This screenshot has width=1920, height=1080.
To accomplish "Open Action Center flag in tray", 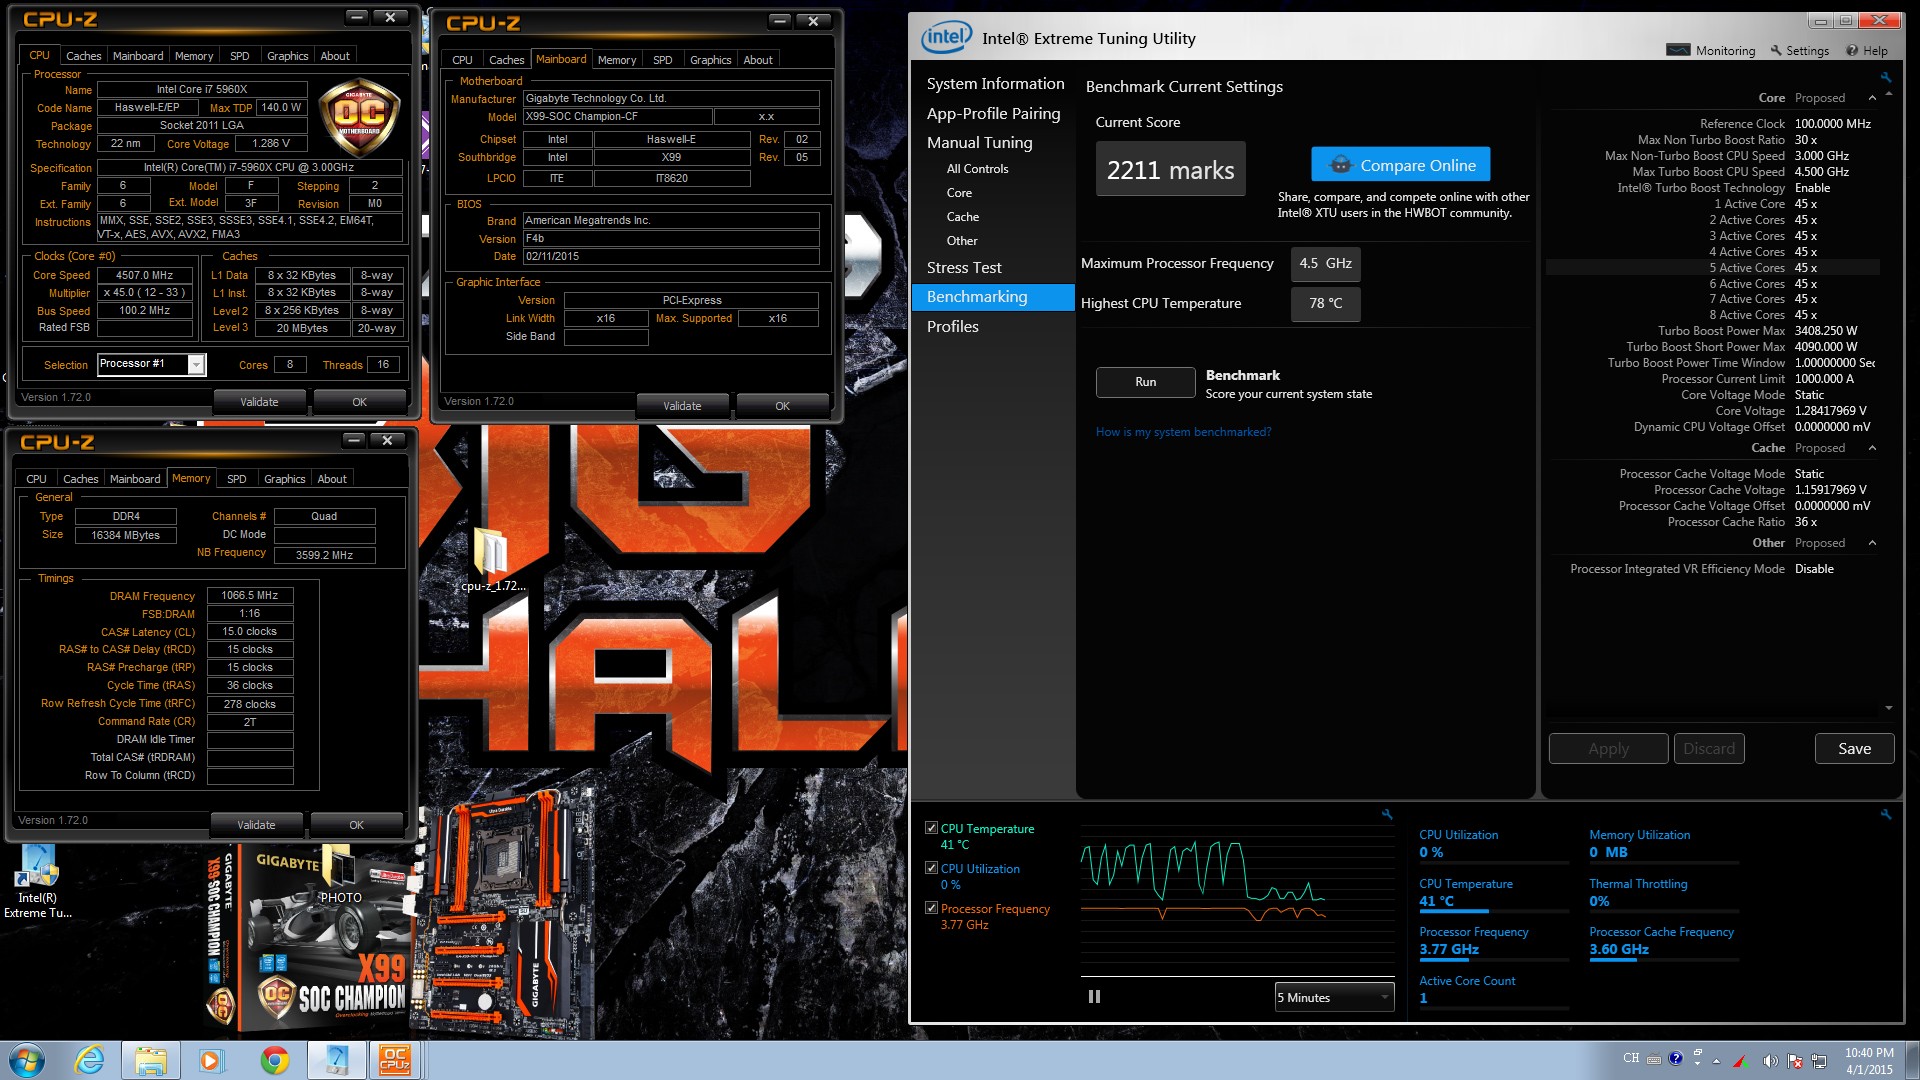I will tap(1795, 1061).
